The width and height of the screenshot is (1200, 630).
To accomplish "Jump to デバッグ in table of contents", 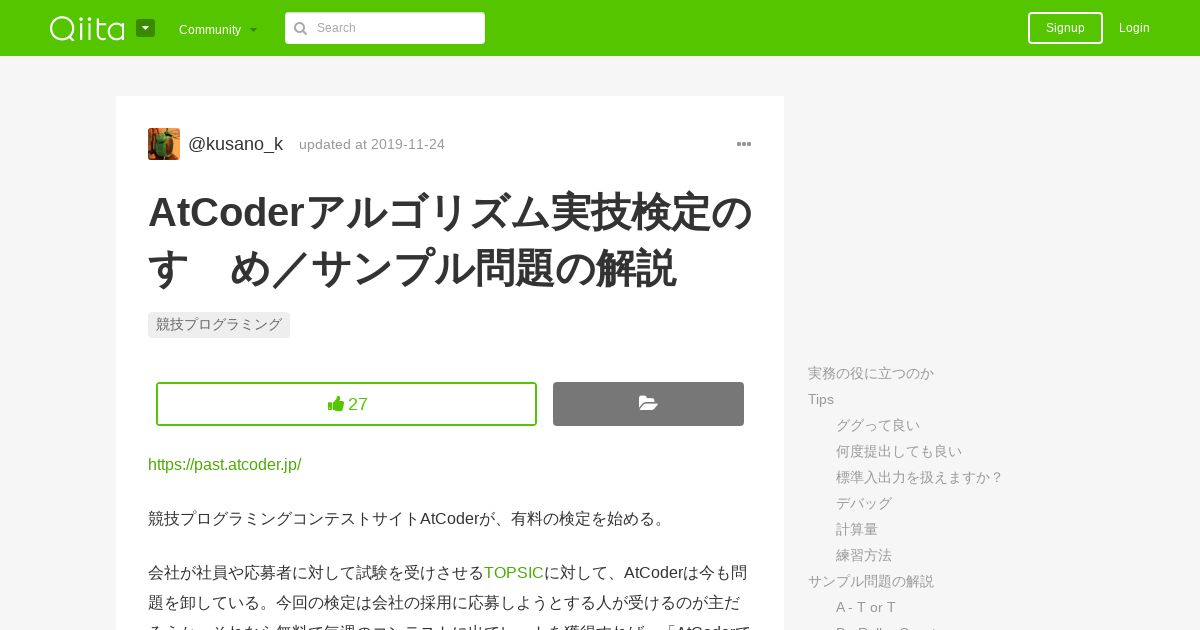I will pos(864,503).
